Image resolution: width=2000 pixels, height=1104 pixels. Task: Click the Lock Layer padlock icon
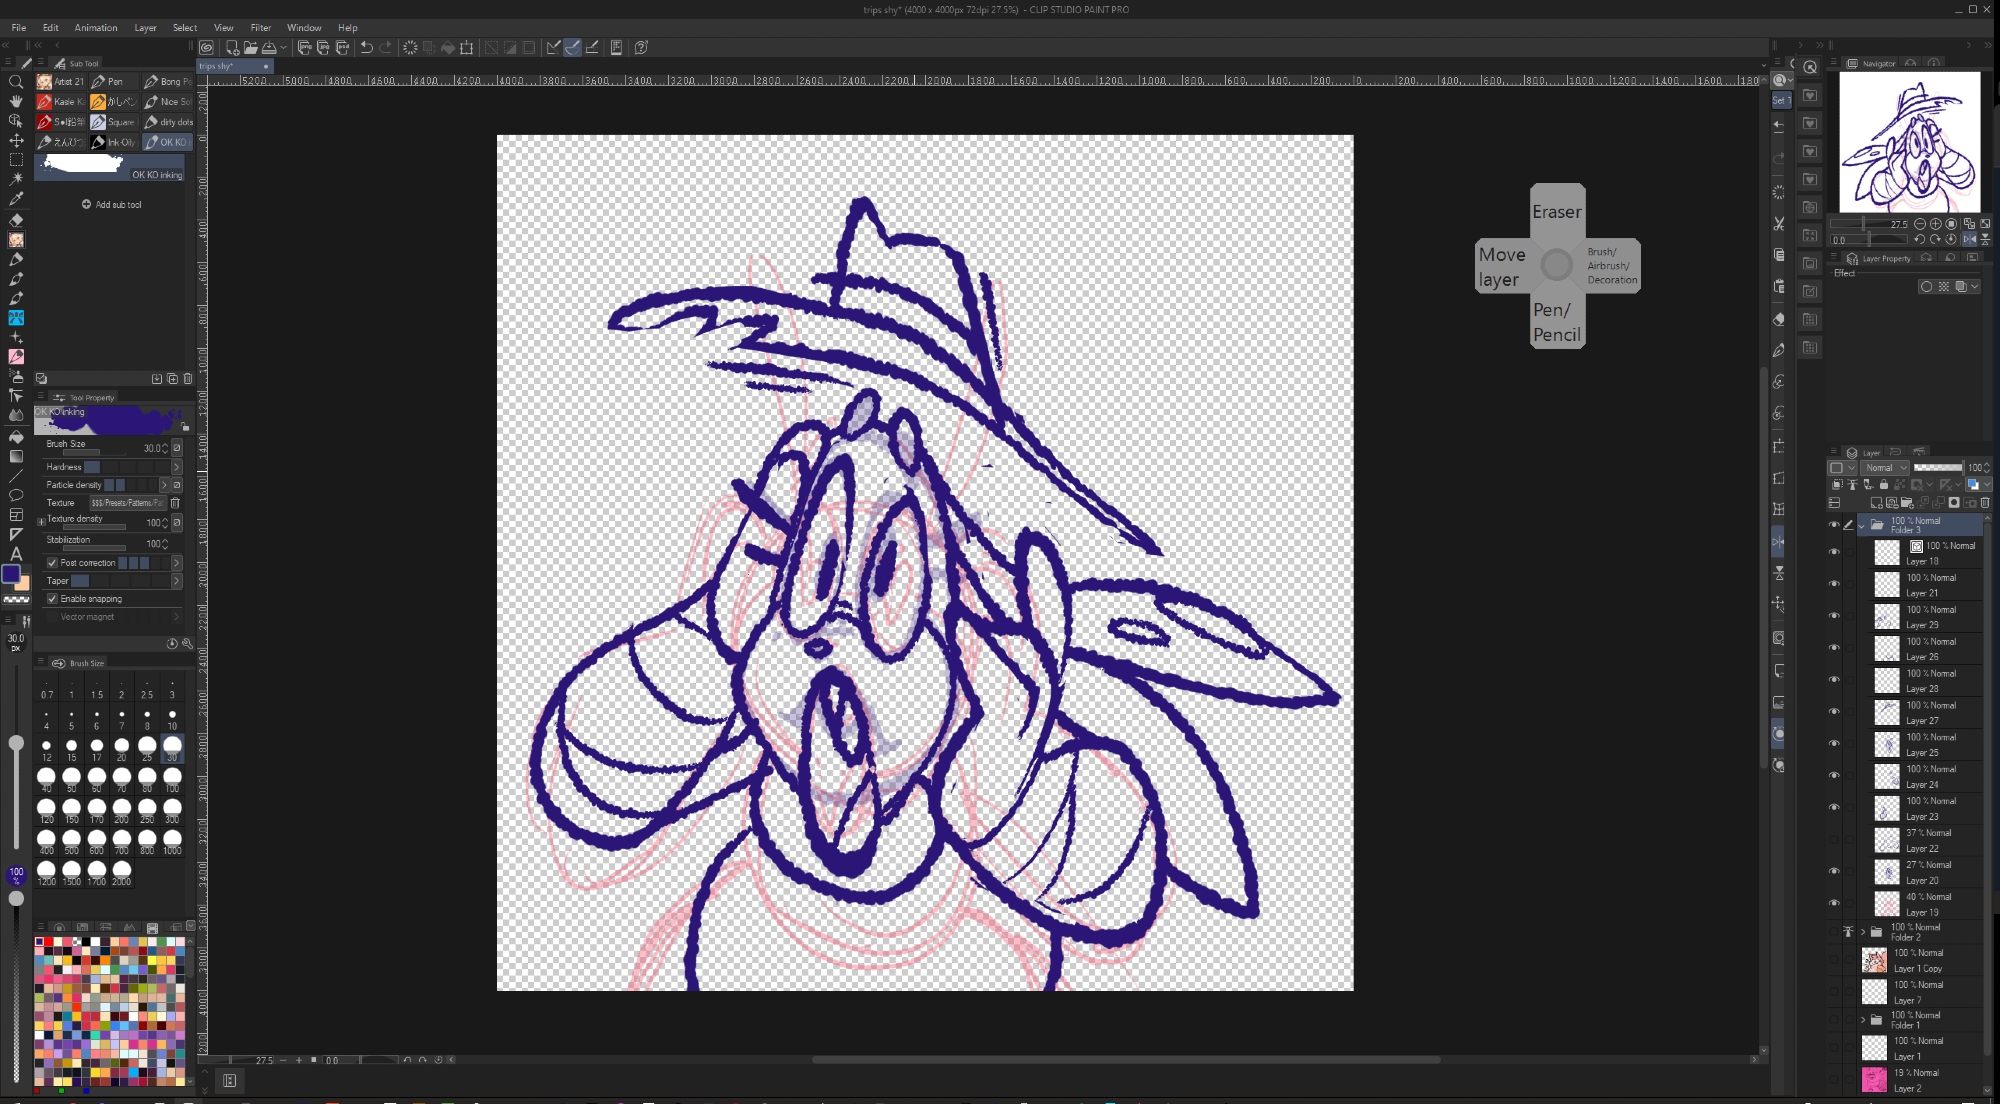pos(1884,485)
